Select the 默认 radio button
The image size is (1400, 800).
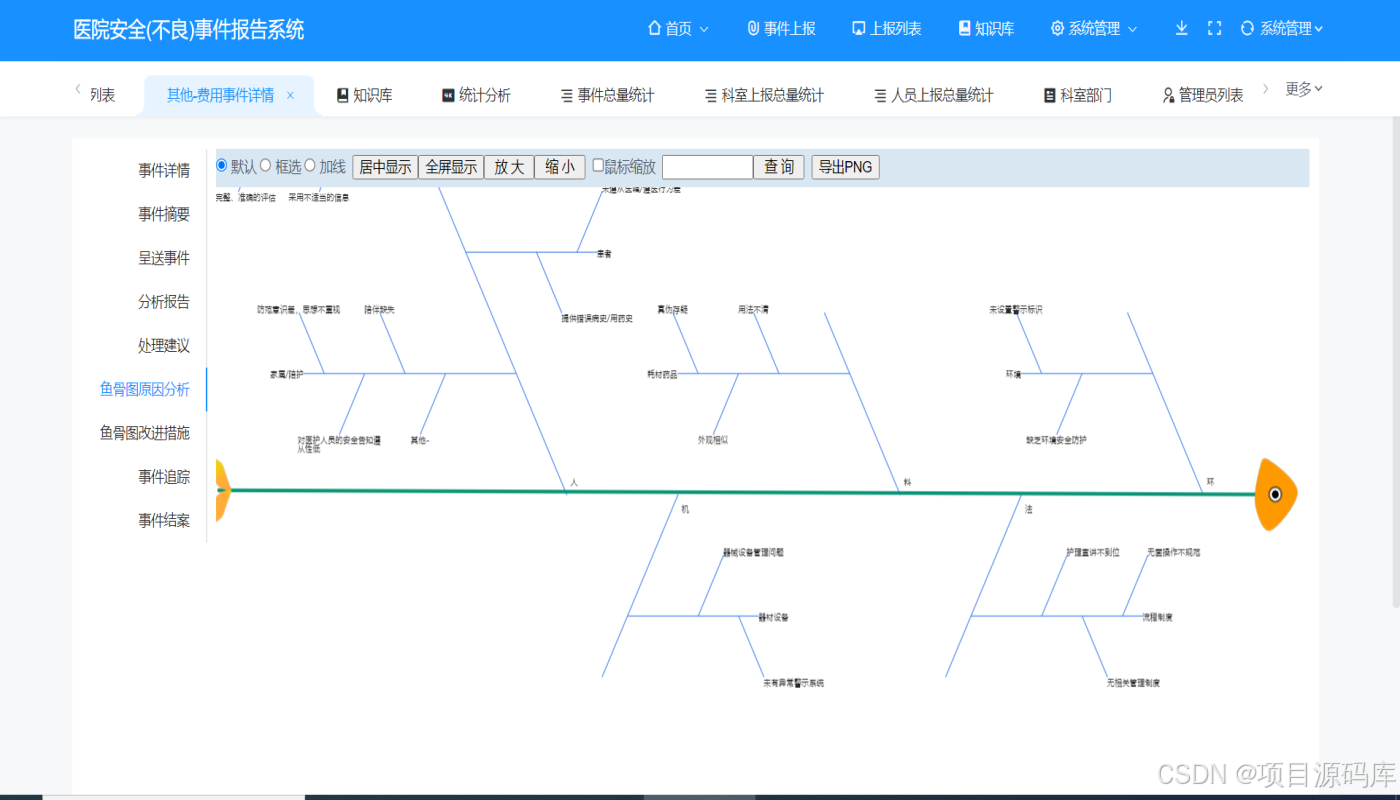[222, 165]
